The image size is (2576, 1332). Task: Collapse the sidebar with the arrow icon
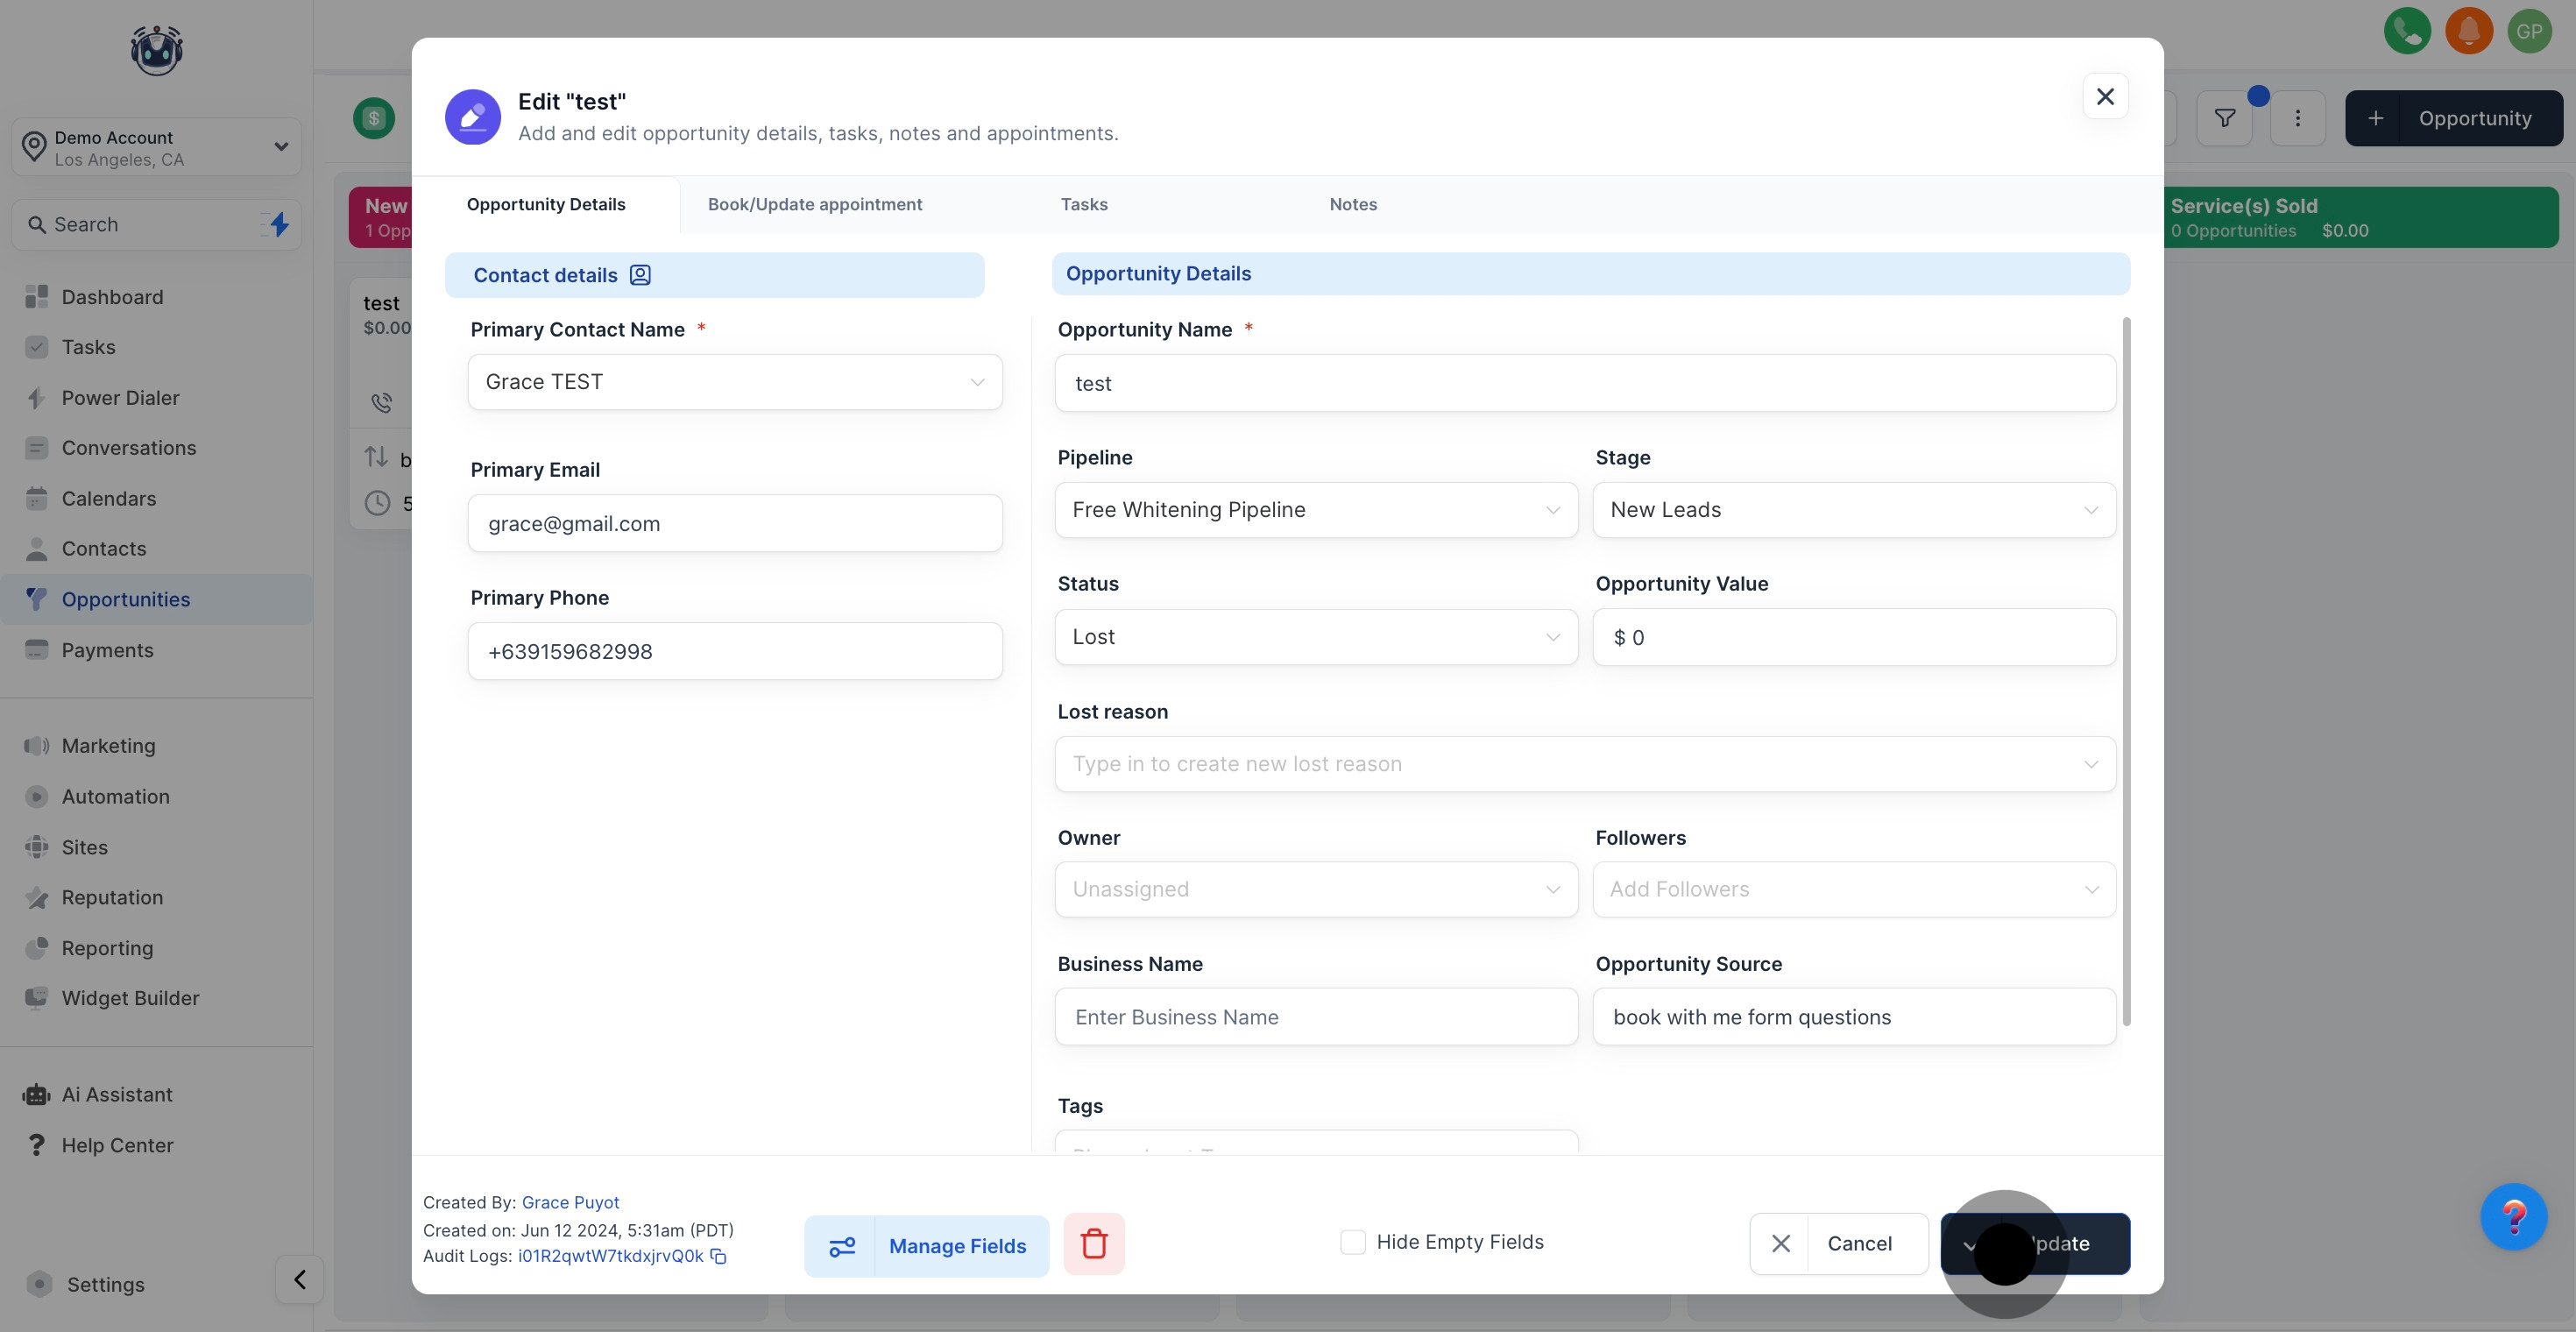click(x=299, y=1279)
